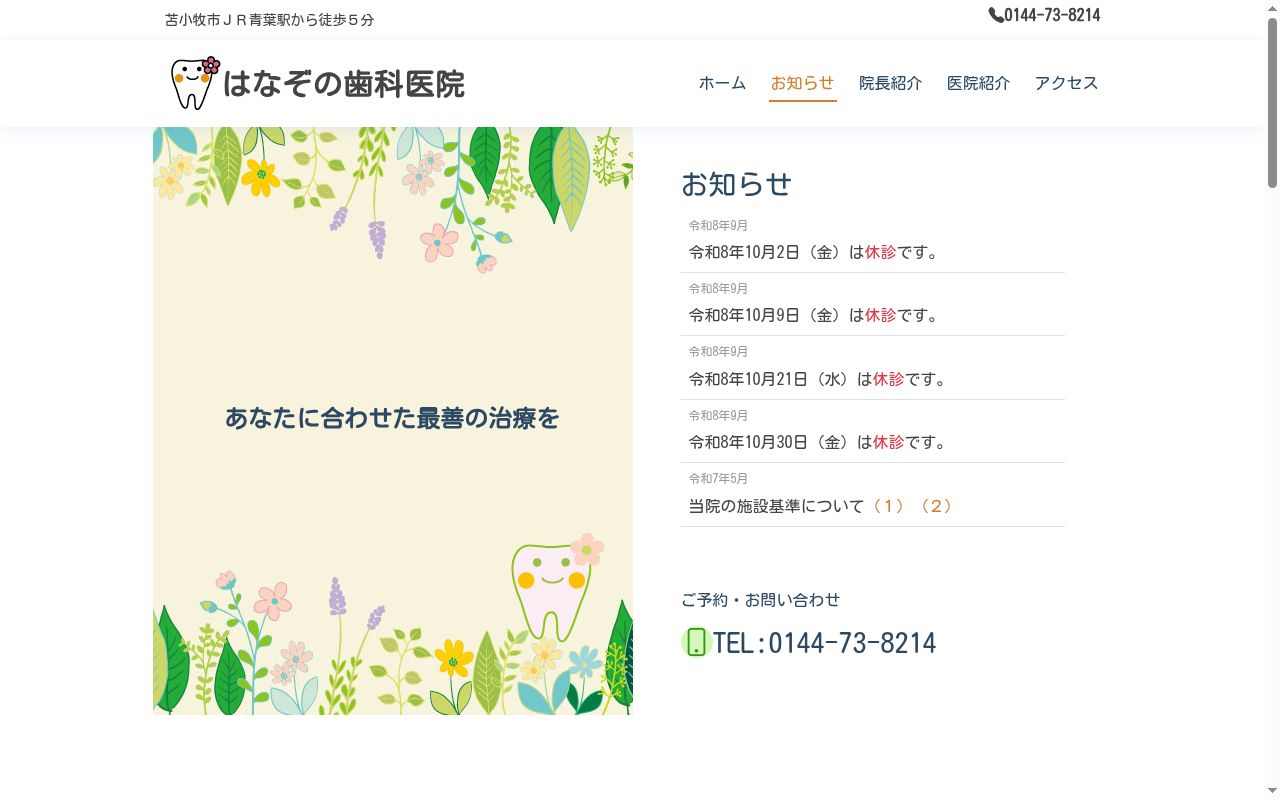The height and width of the screenshot is (800, 1280).
Task: Click the お知らせ section heading
Action: pos(737,184)
